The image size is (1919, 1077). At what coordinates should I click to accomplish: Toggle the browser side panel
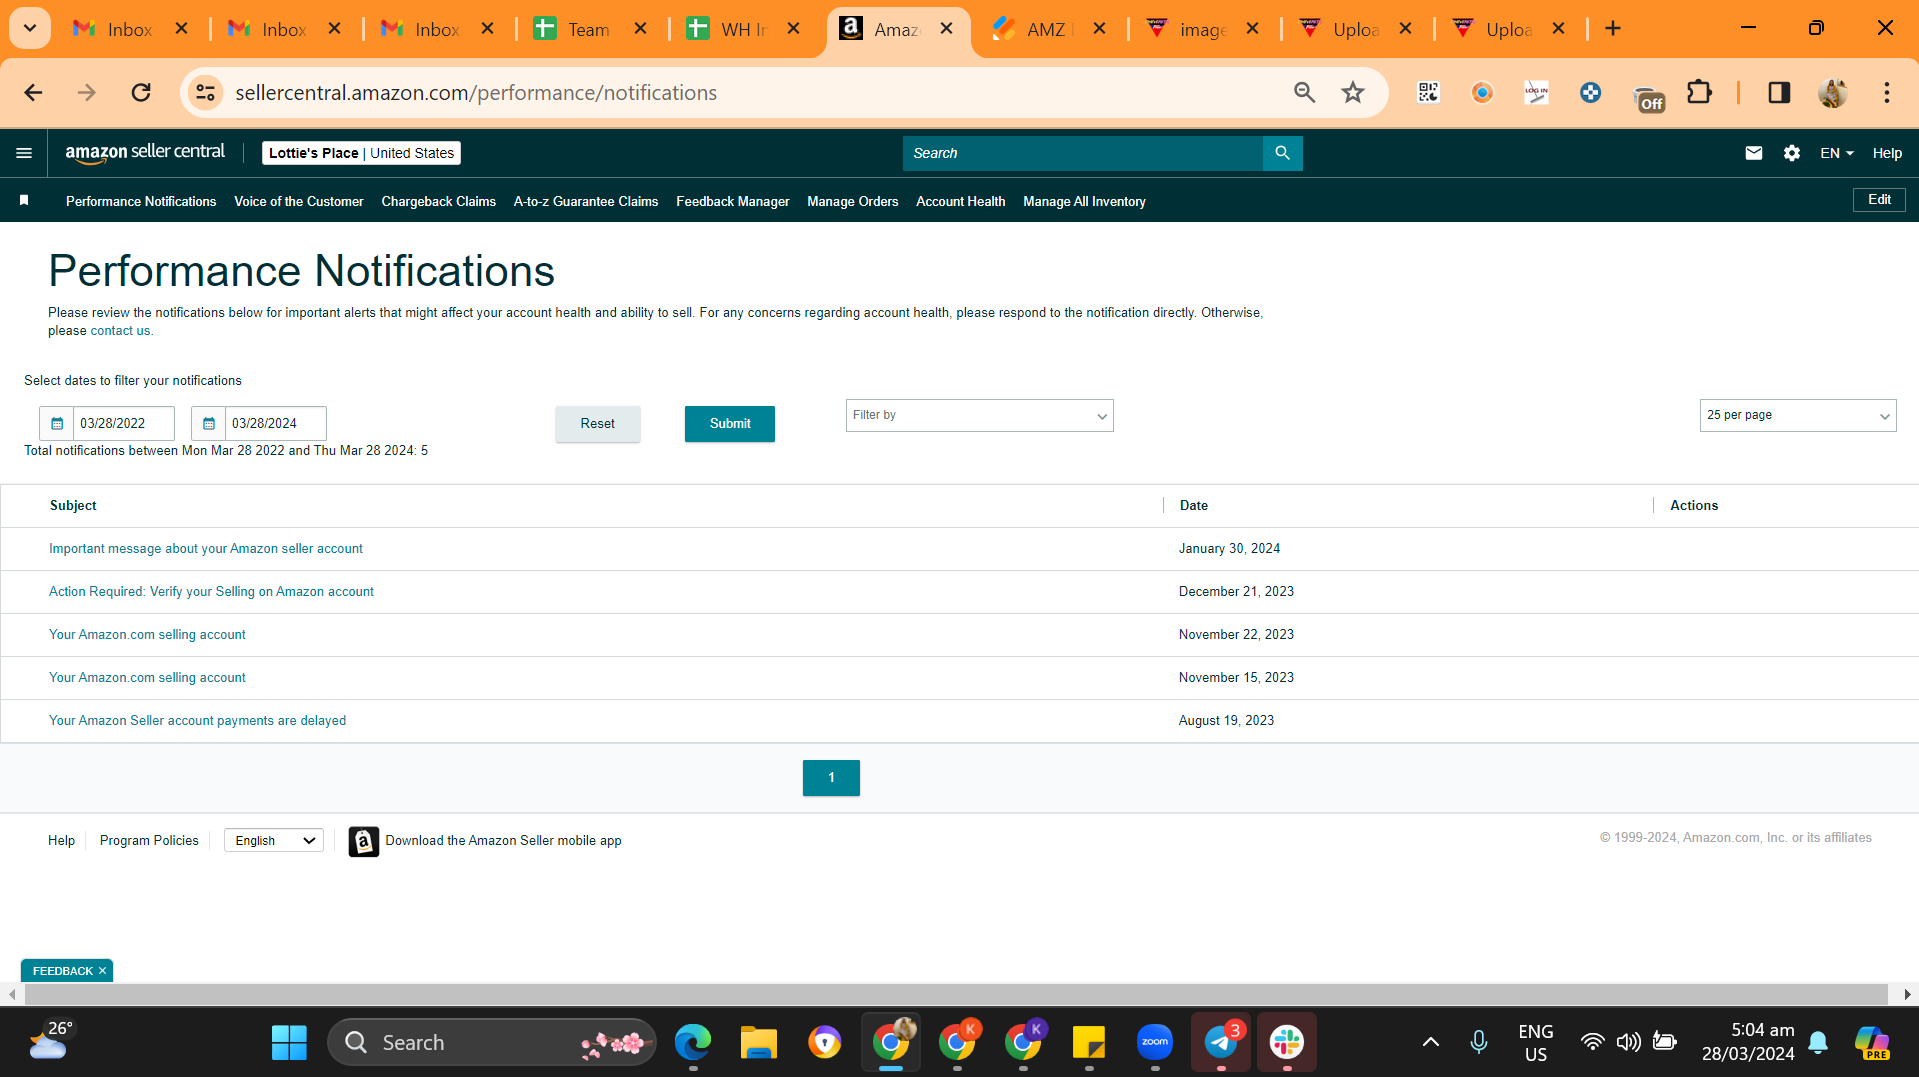point(1779,93)
